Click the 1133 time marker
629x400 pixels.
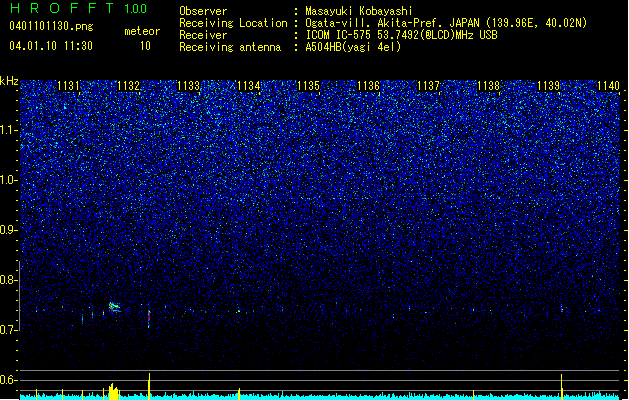click(x=188, y=85)
